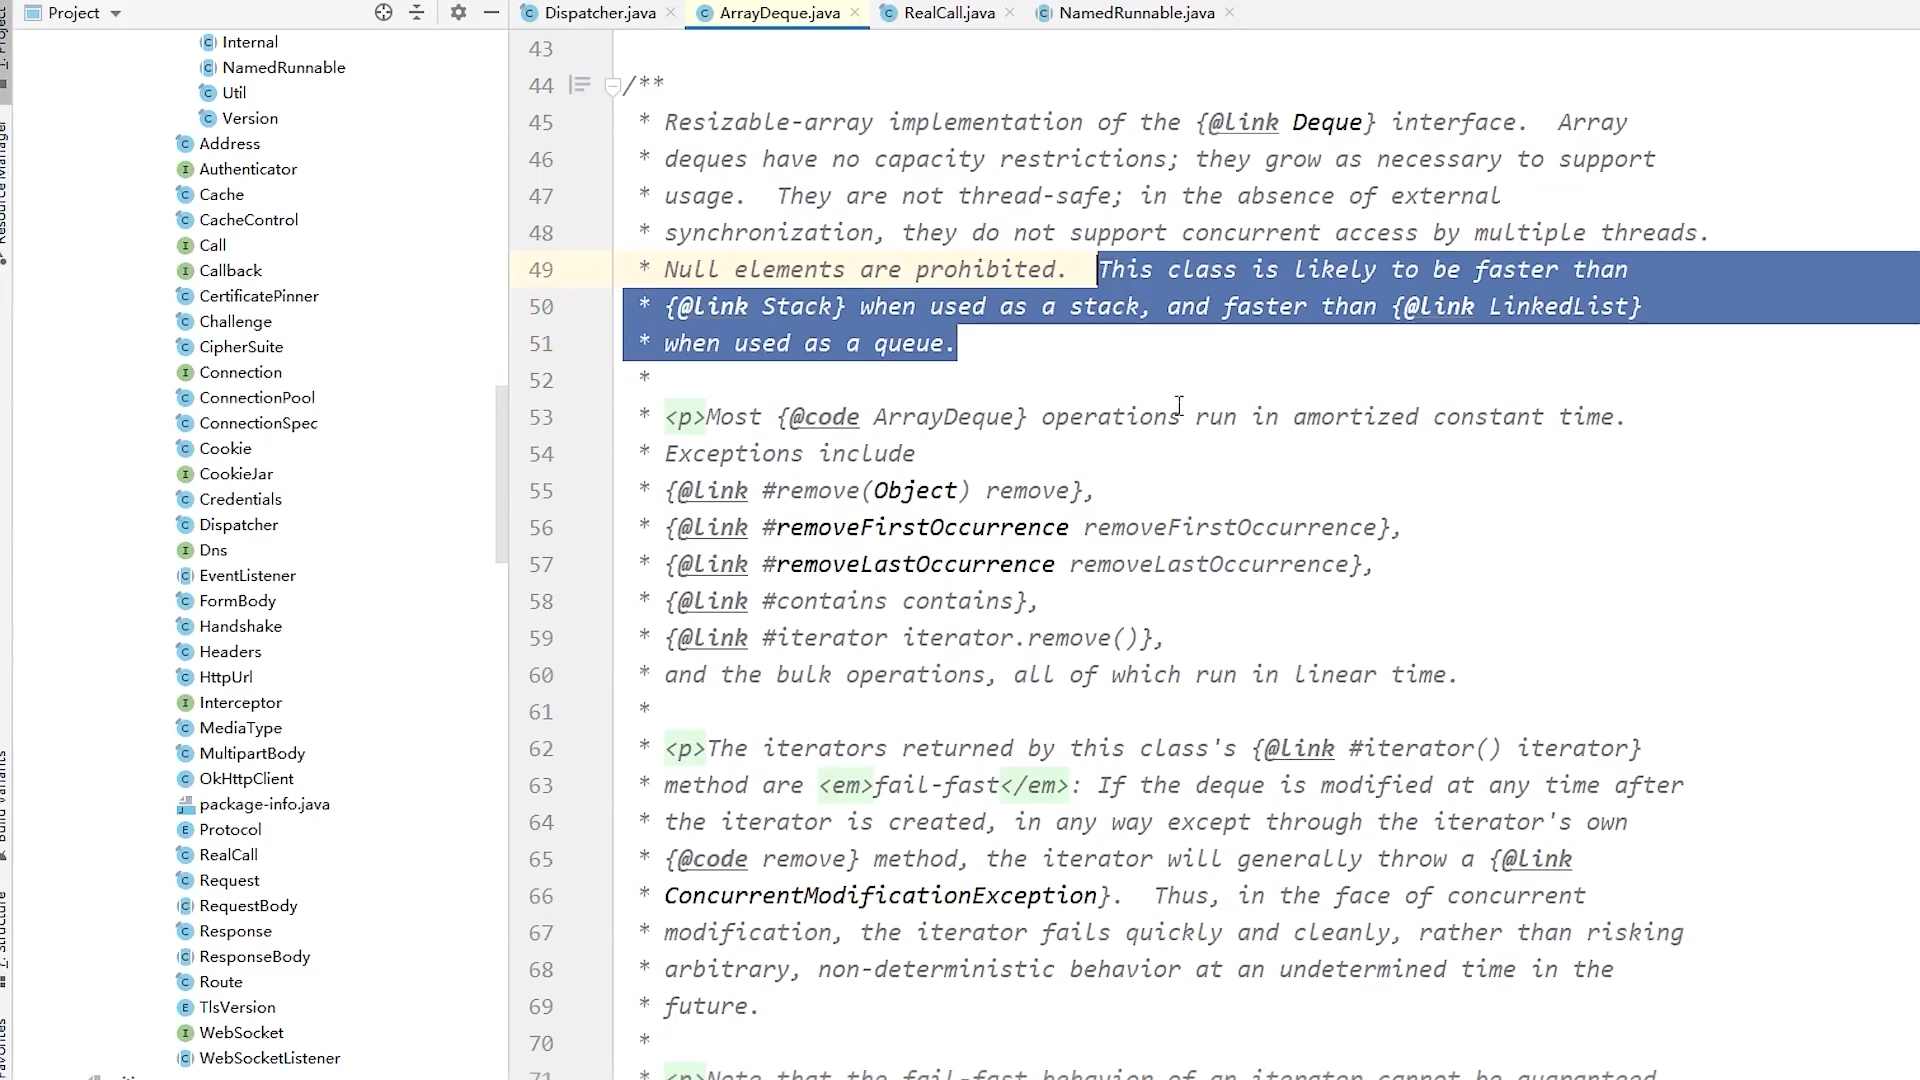Click the collapse all icon in Project panel
Screen dimensions: 1920x1080
point(417,13)
